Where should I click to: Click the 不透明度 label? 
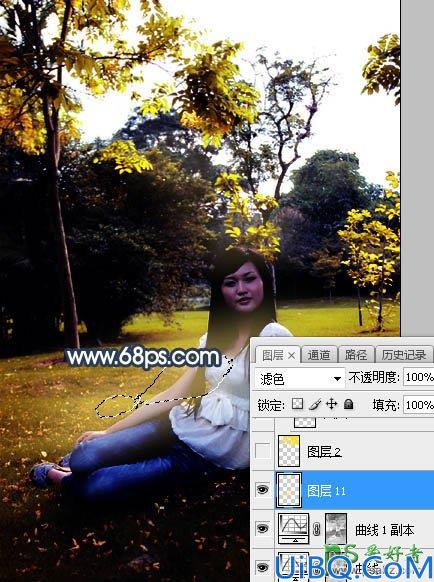(374, 377)
